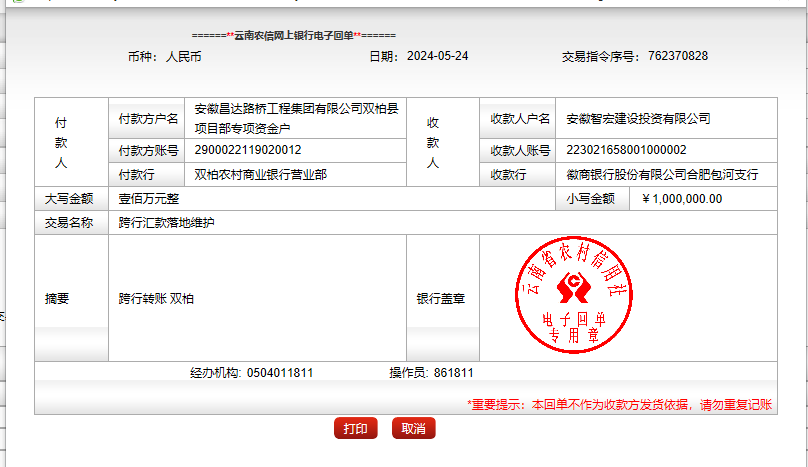
Task: Click the payee account number 223021658001000002
Action: tap(626, 150)
